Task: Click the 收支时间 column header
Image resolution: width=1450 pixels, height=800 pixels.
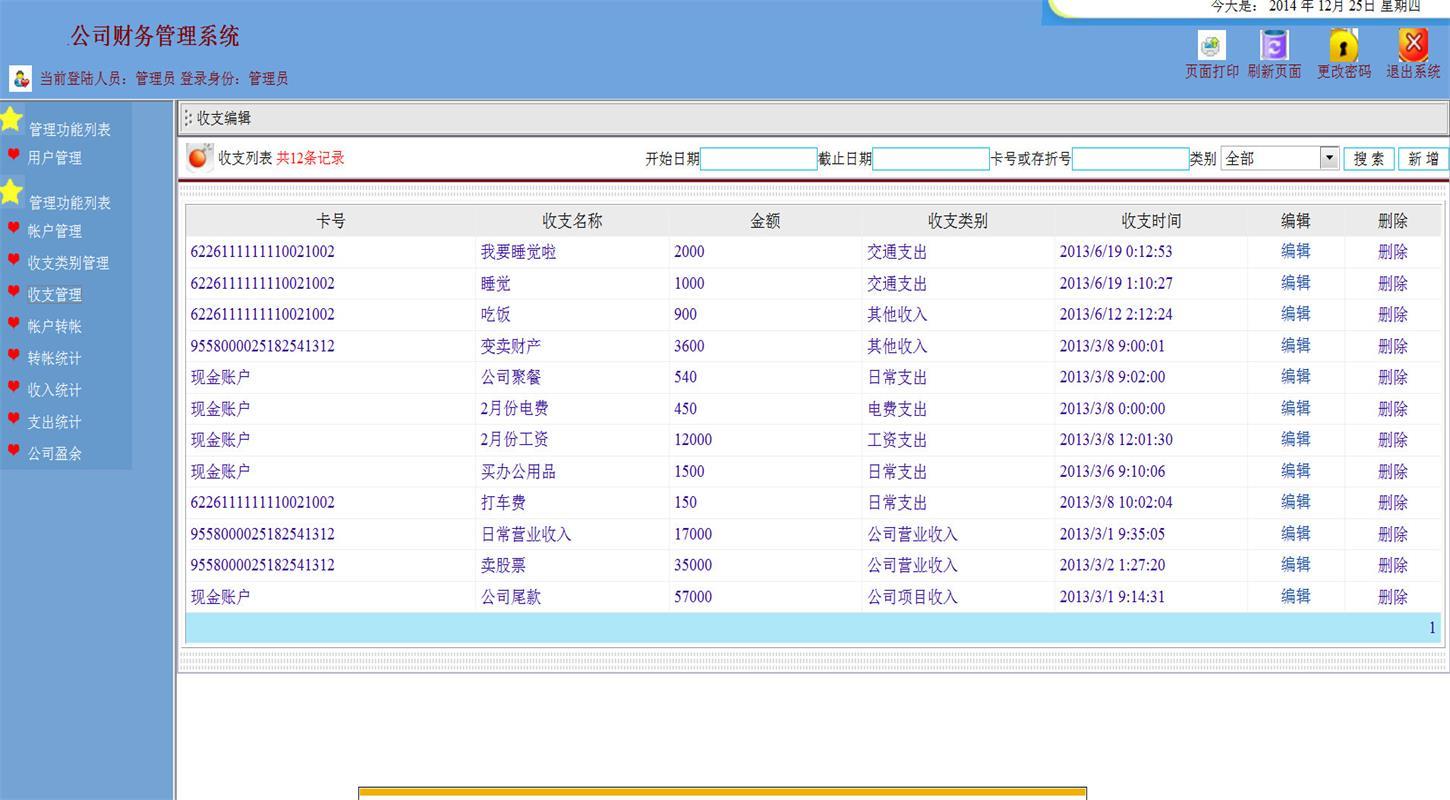Action: point(1151,221)
